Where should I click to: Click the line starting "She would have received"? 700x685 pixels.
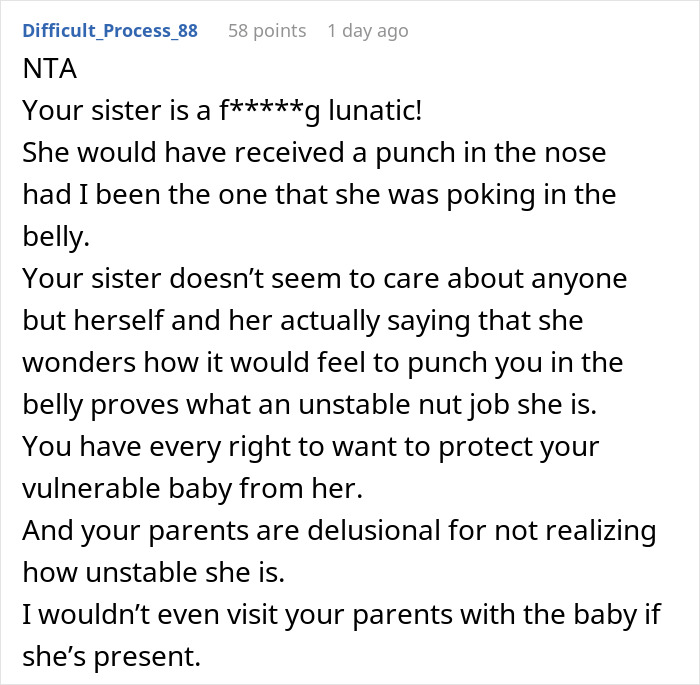tap(314, 154)
